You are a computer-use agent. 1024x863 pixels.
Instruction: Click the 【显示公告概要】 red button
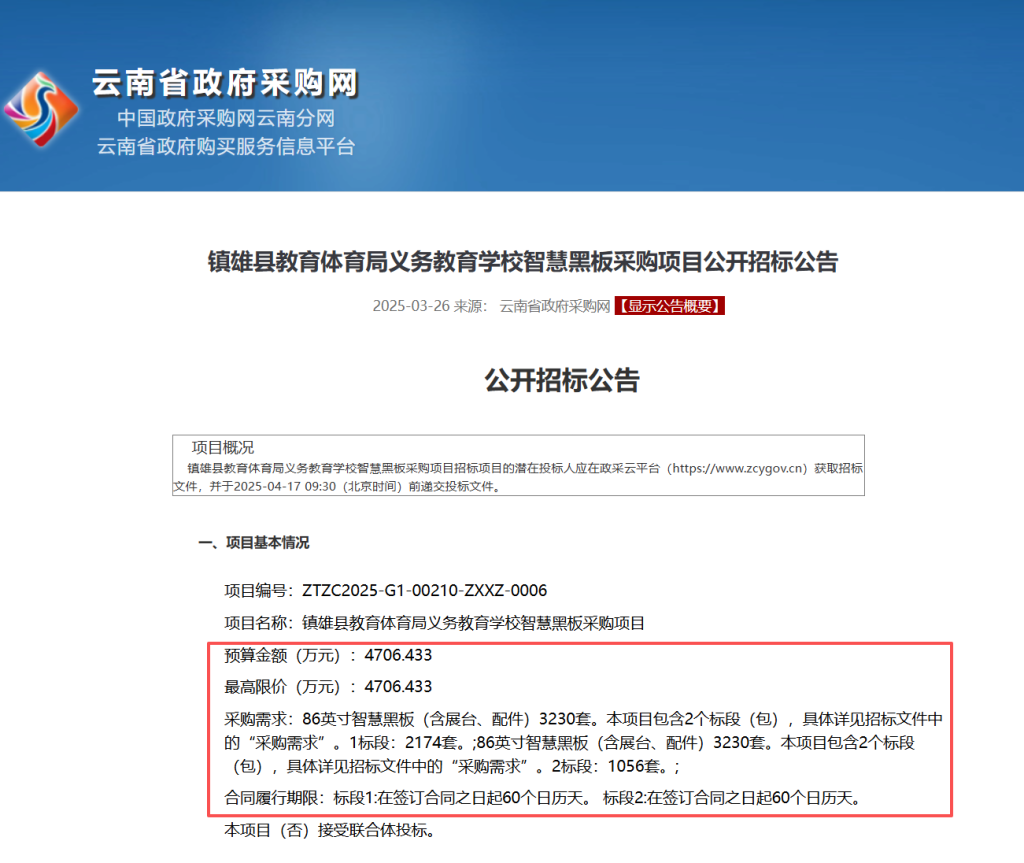[x=669, y=306]
